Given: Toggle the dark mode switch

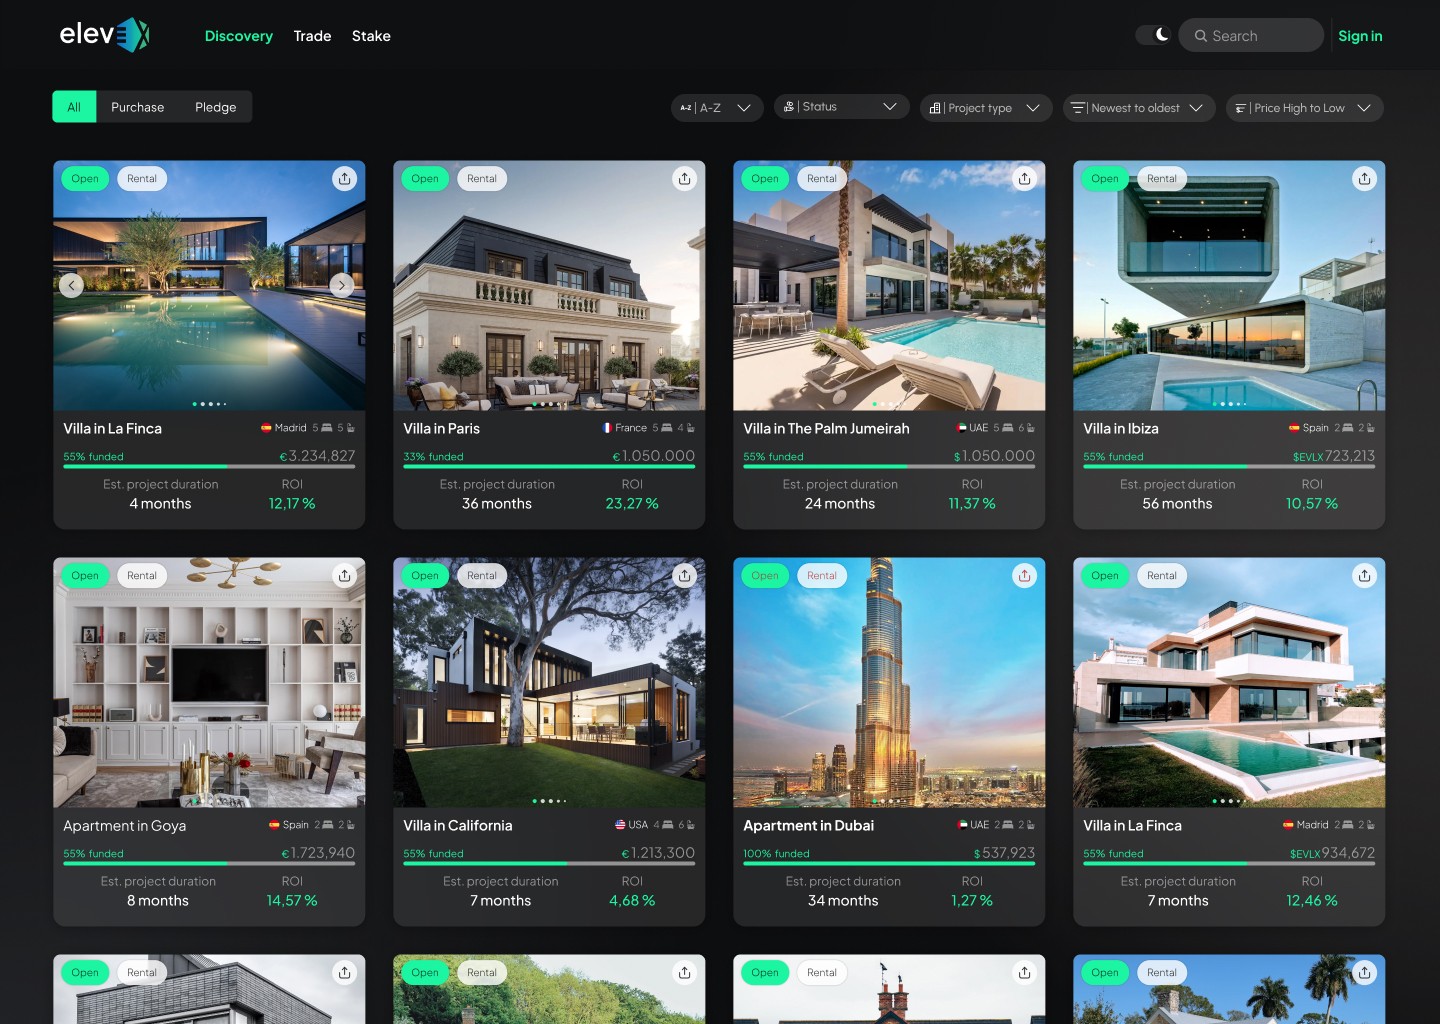Looking at the screenshot, I should pyautogui.click(x=1153, y=35).
